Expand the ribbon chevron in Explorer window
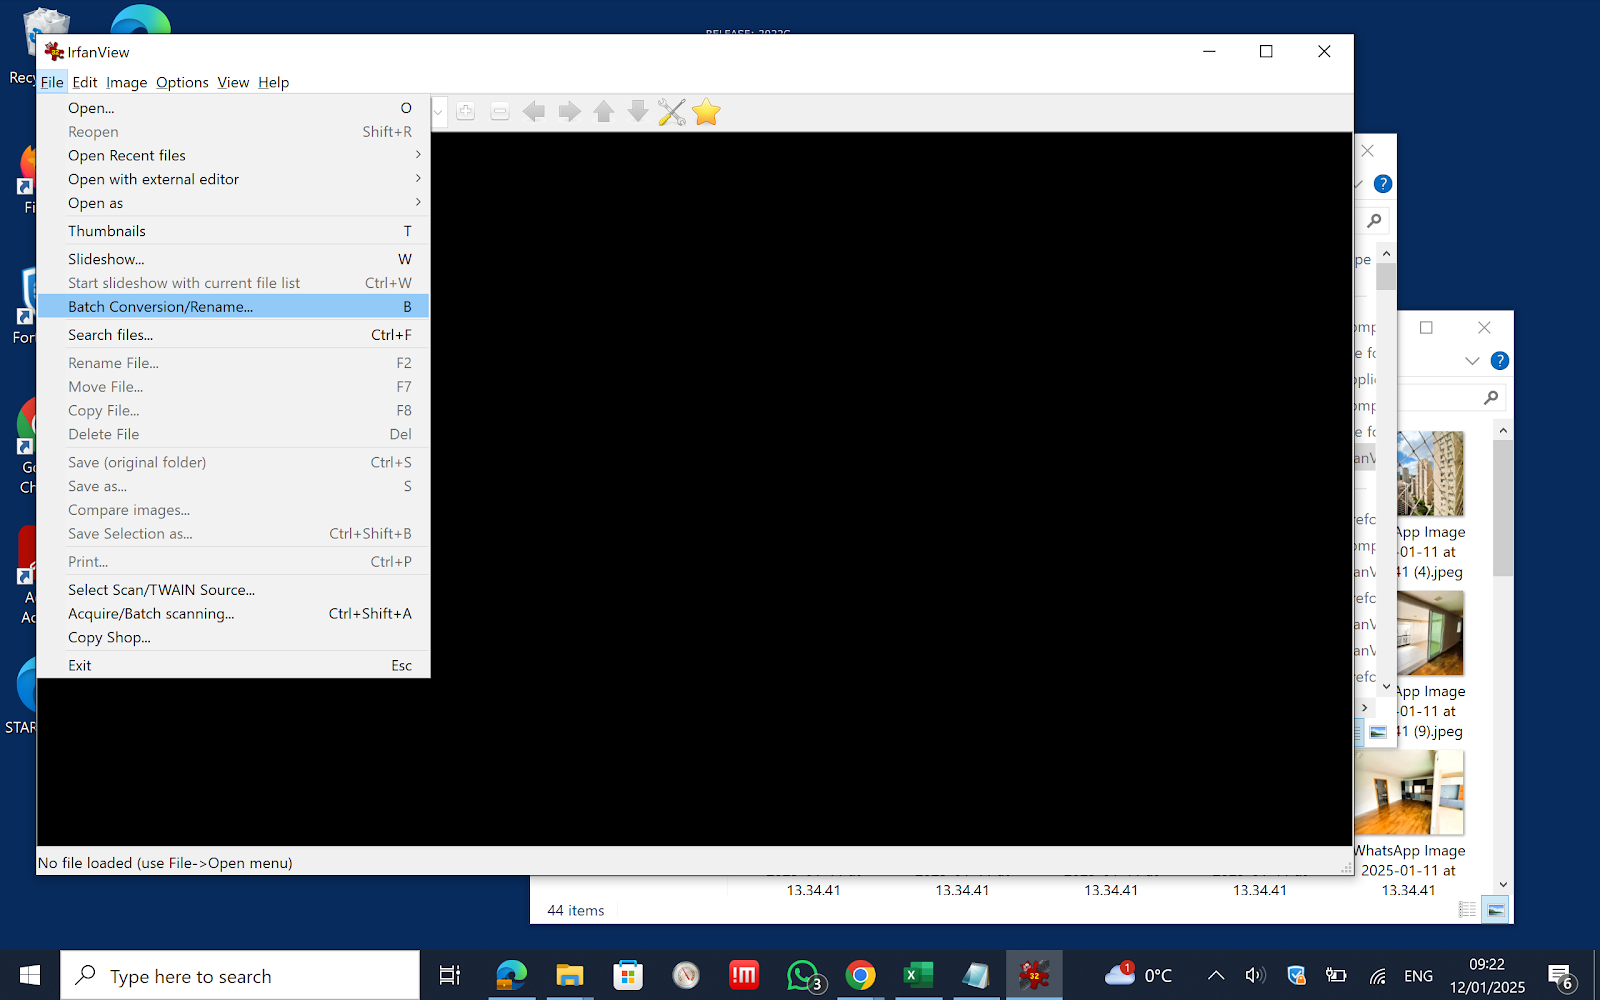Screen dimensions: 1600x1000 click(x=1472, y=361)
